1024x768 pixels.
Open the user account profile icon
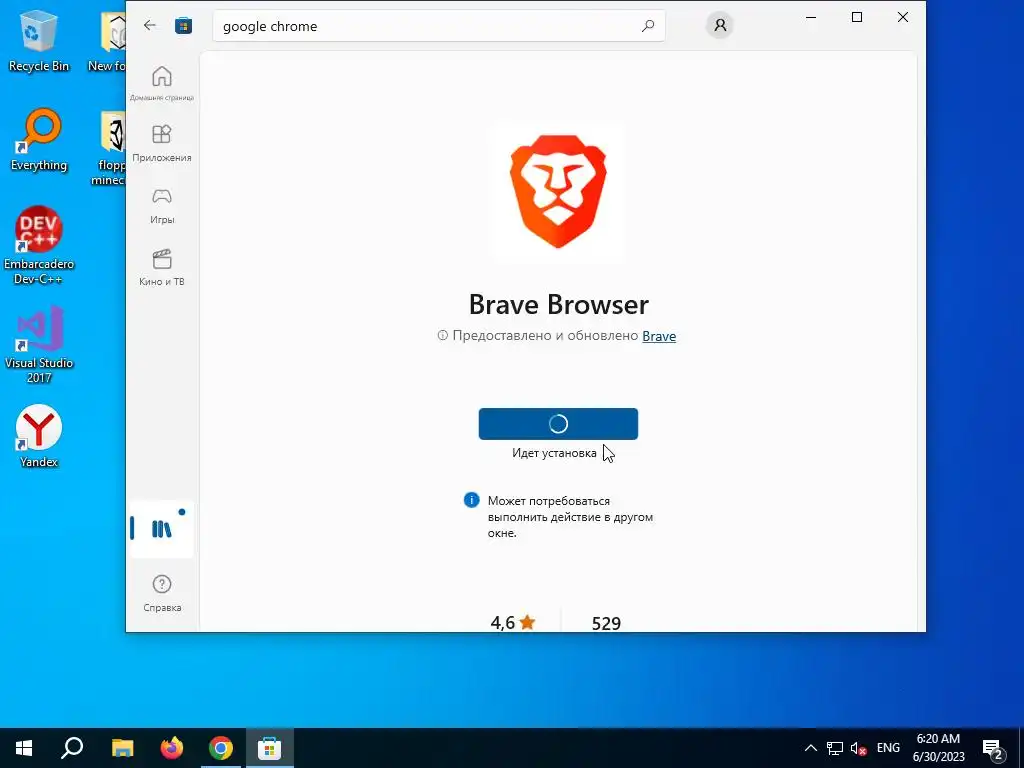(720, 25)
